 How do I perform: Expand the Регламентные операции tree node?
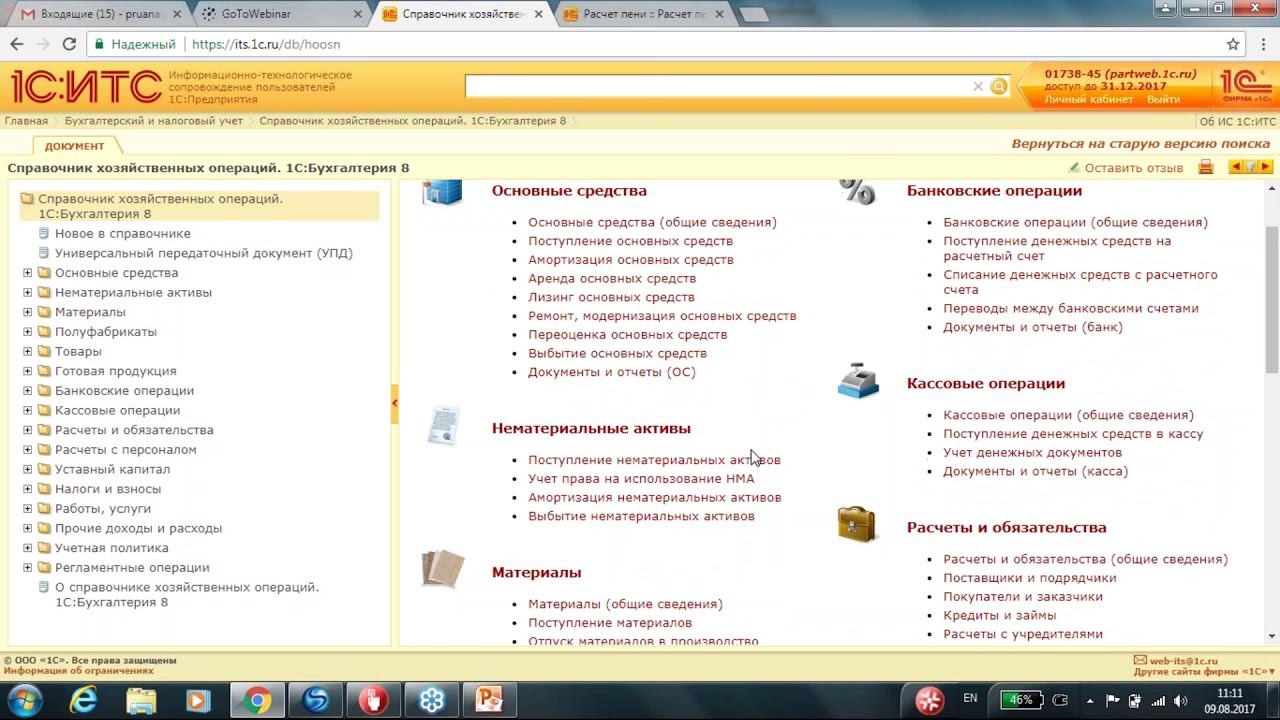coord(28,567)
